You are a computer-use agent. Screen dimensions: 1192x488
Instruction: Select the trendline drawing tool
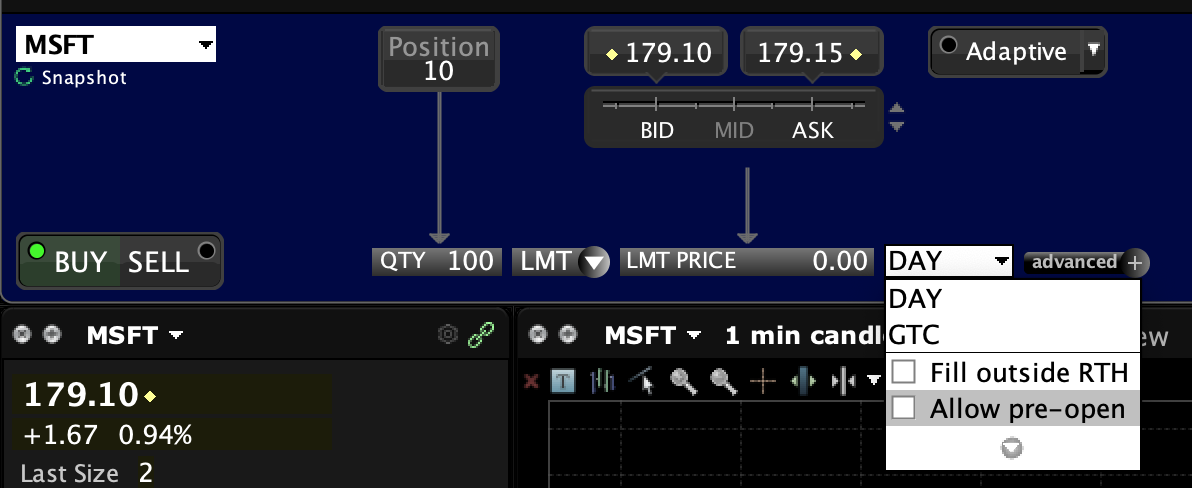click(642, 380)
